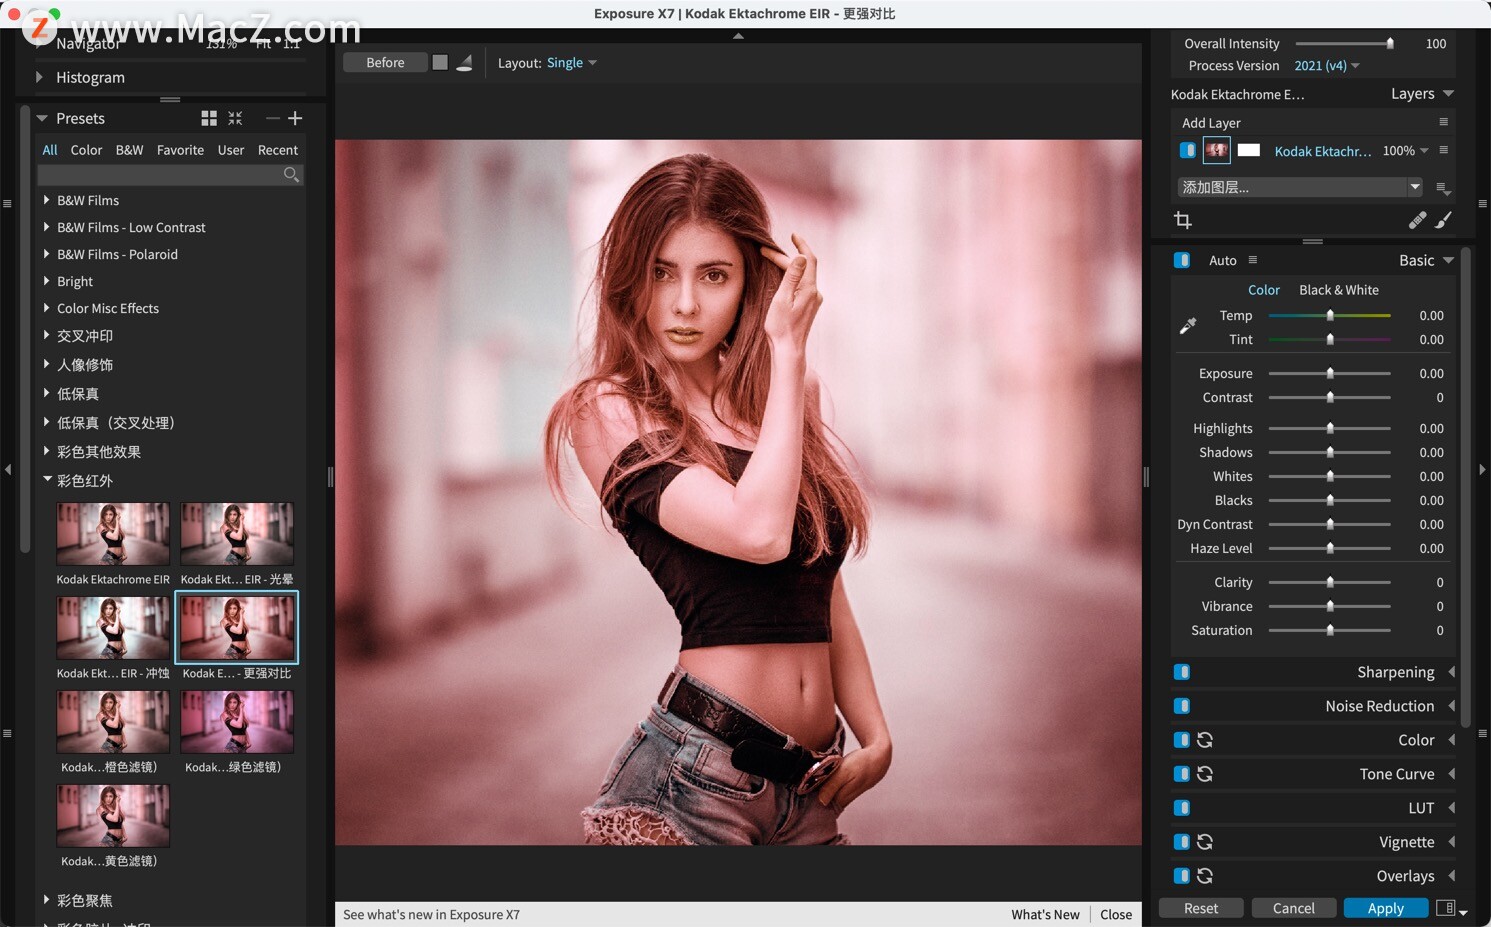Select the crop tool icon

pos(1183,220)
